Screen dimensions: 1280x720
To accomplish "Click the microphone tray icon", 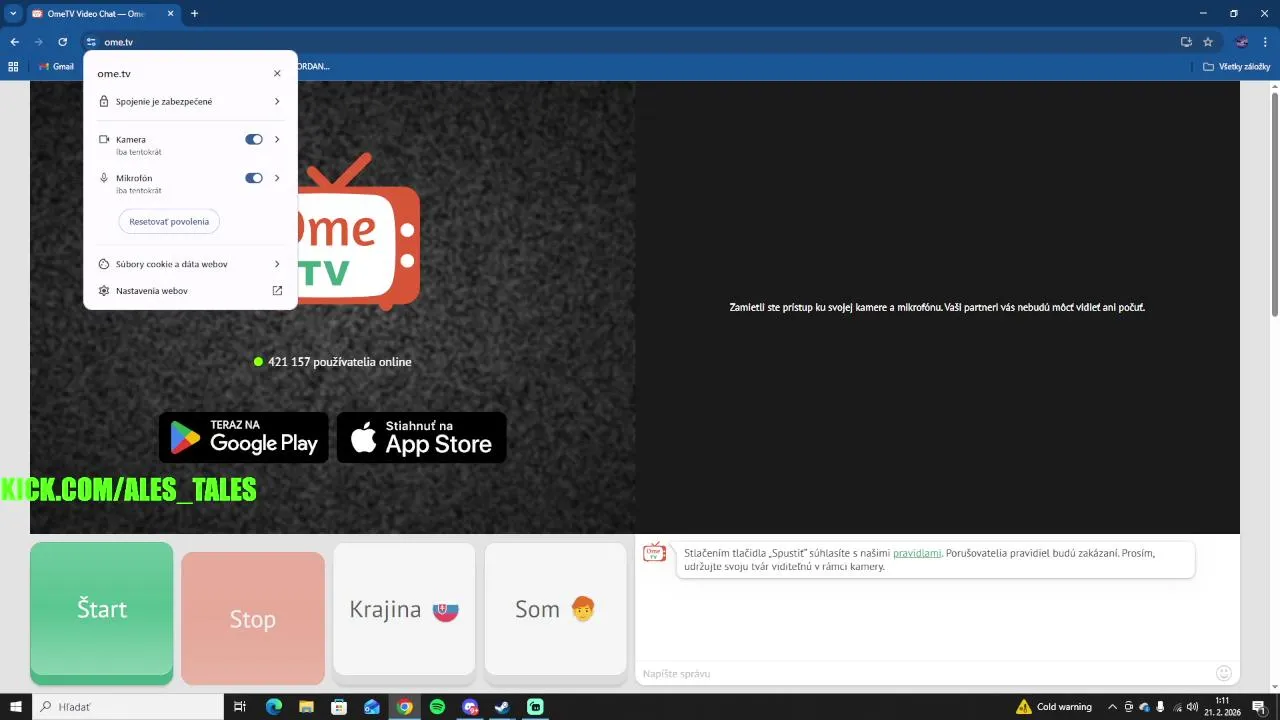I will point(1160,707).
